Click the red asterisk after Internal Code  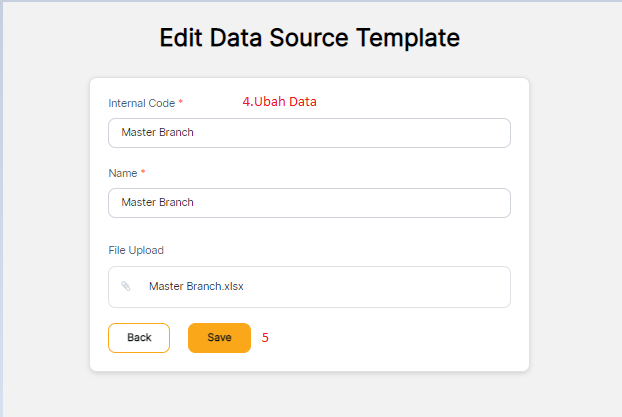[x=181, y=102]
